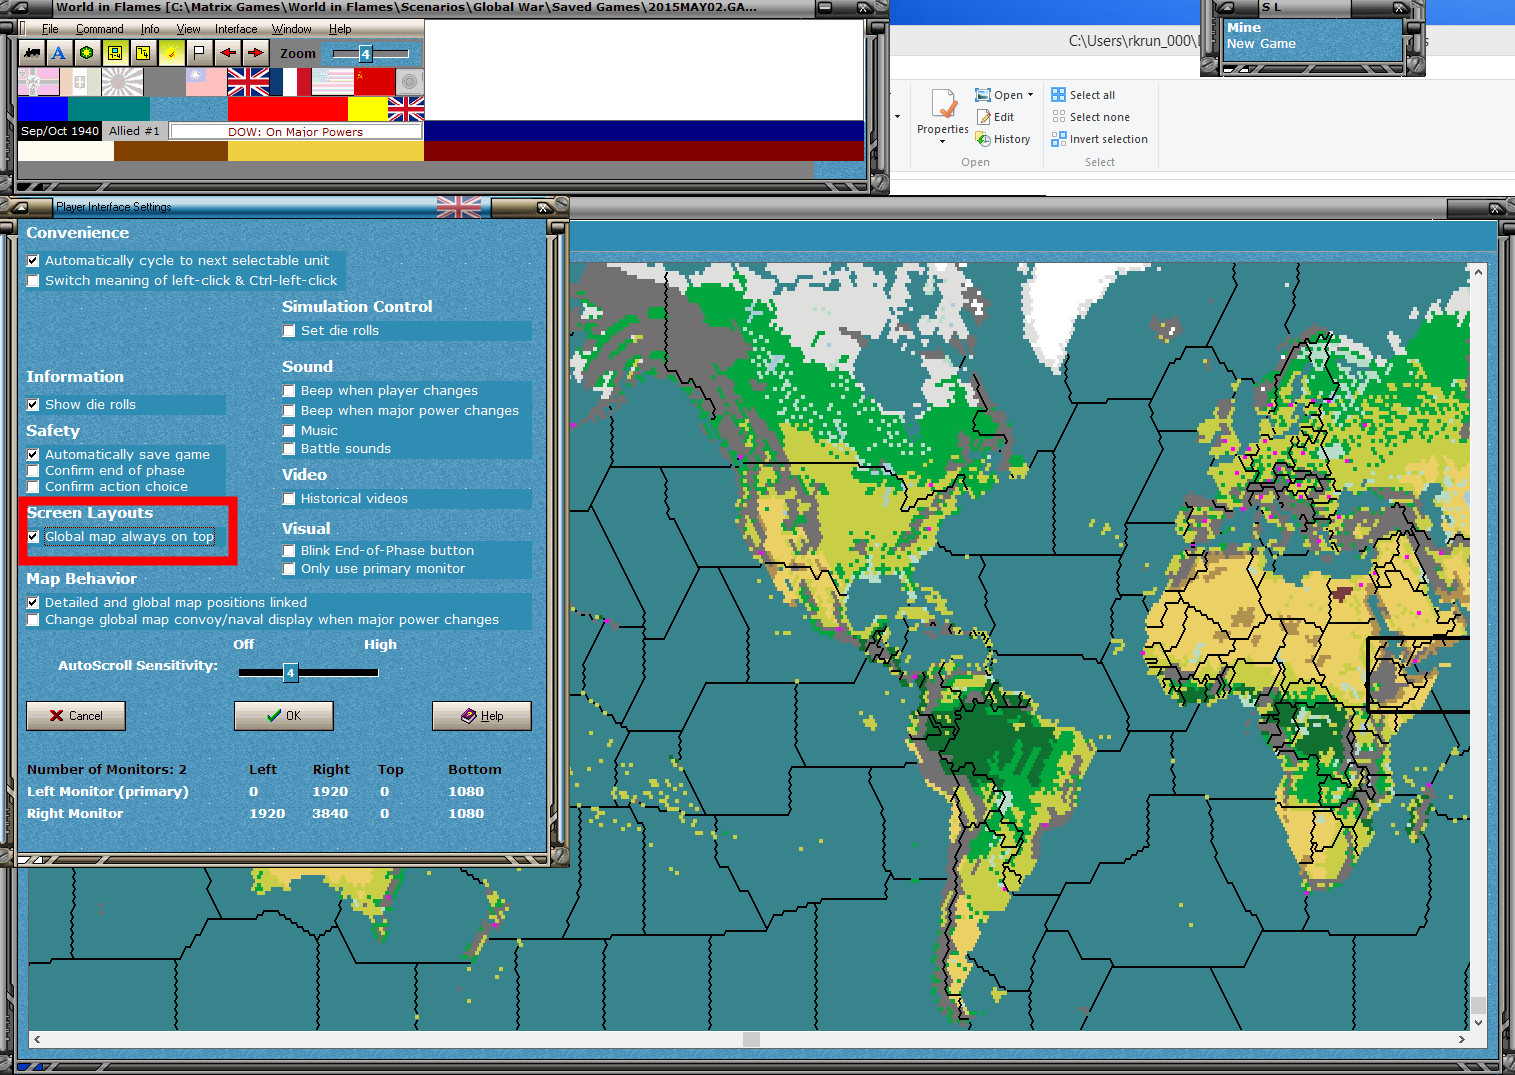Click the Zoom slider handle
Image resolution: width=1515 pixels, height=1075 pixels.
click(x=365, y=53)
